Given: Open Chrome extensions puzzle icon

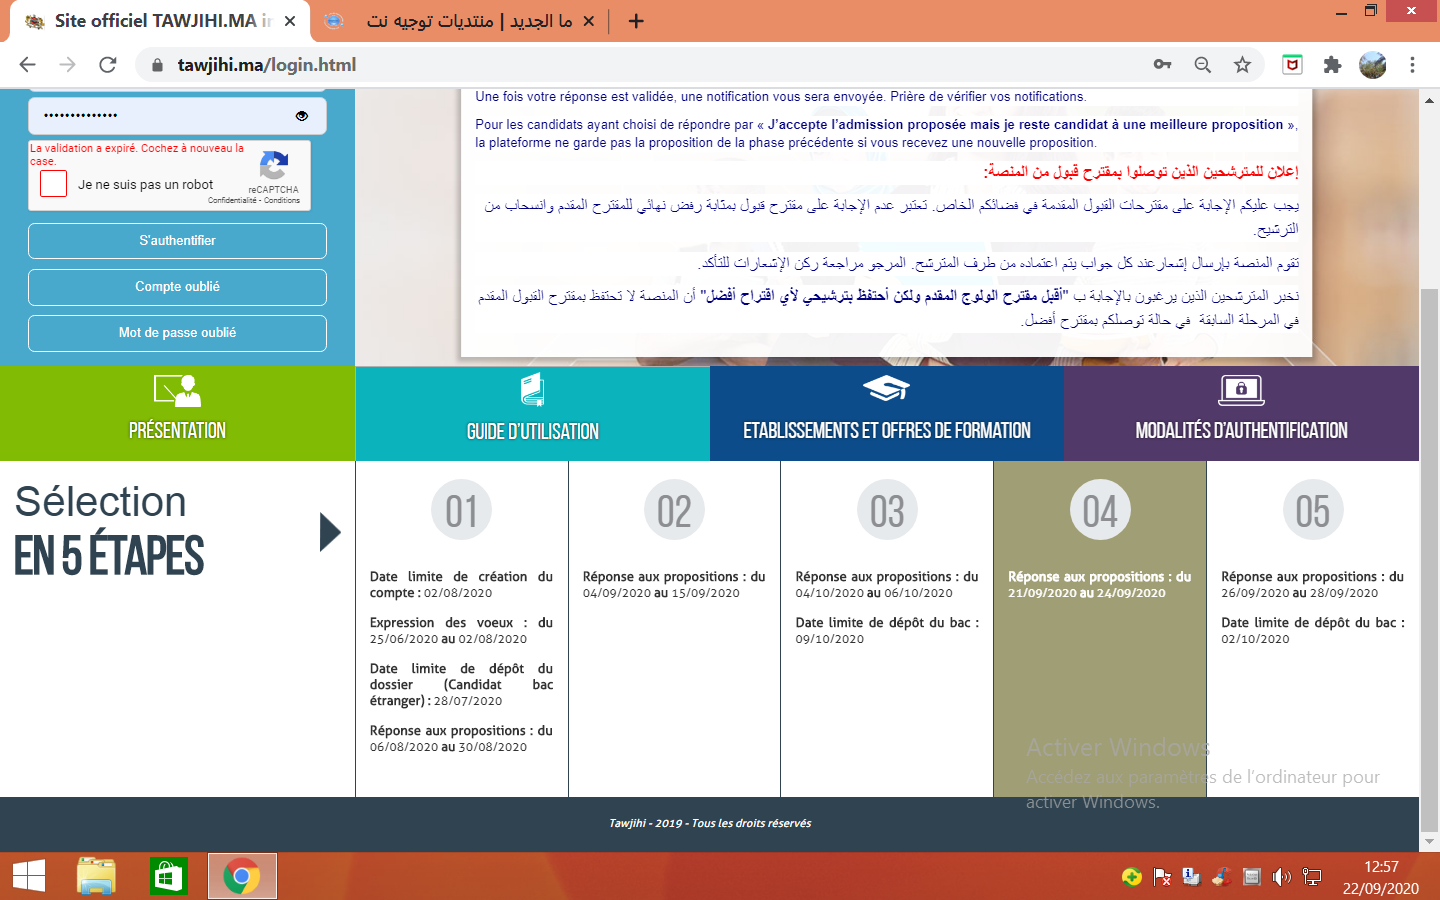Looking at the screenshot, I should click(1332, 65).
